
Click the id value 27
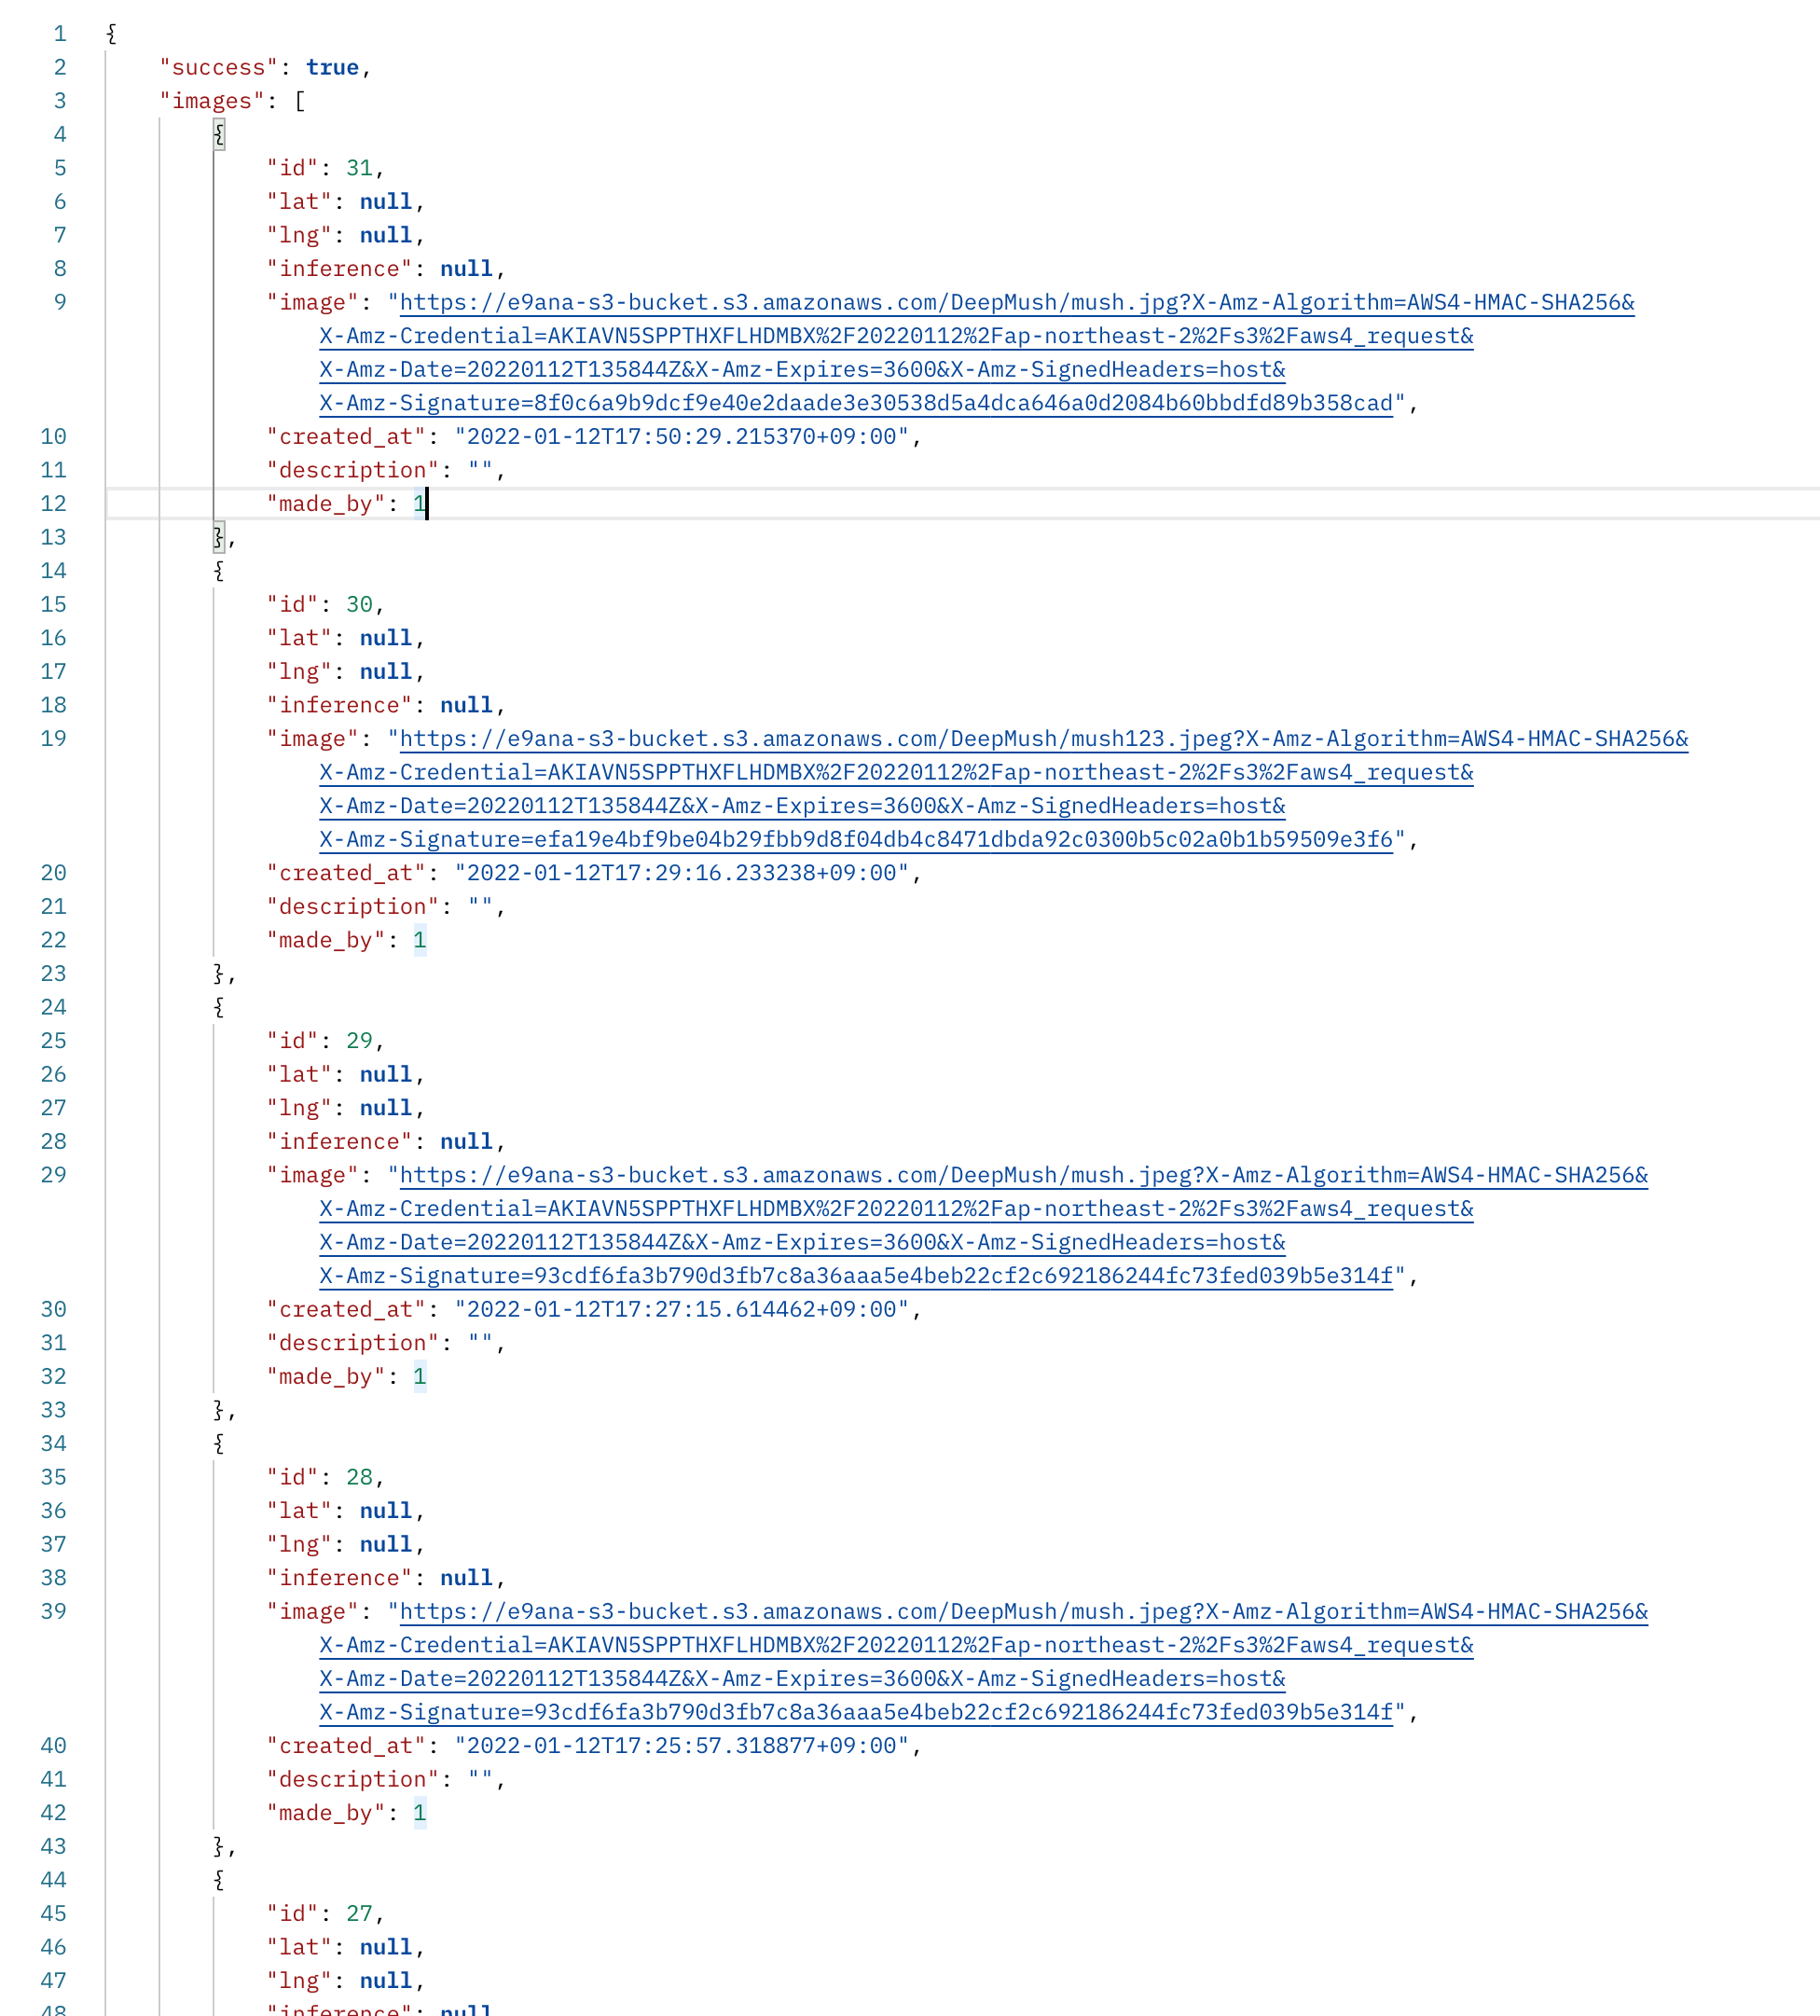point(359,1913)
